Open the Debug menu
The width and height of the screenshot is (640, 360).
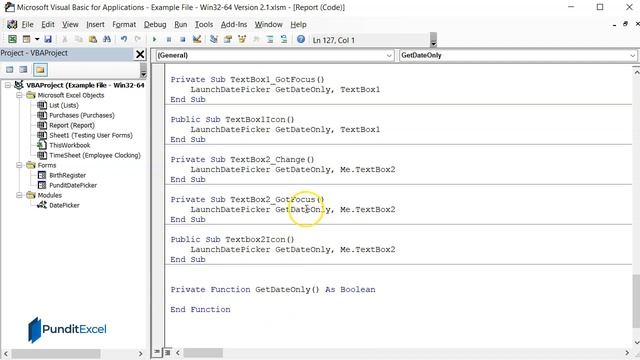[x=155, y=24]
